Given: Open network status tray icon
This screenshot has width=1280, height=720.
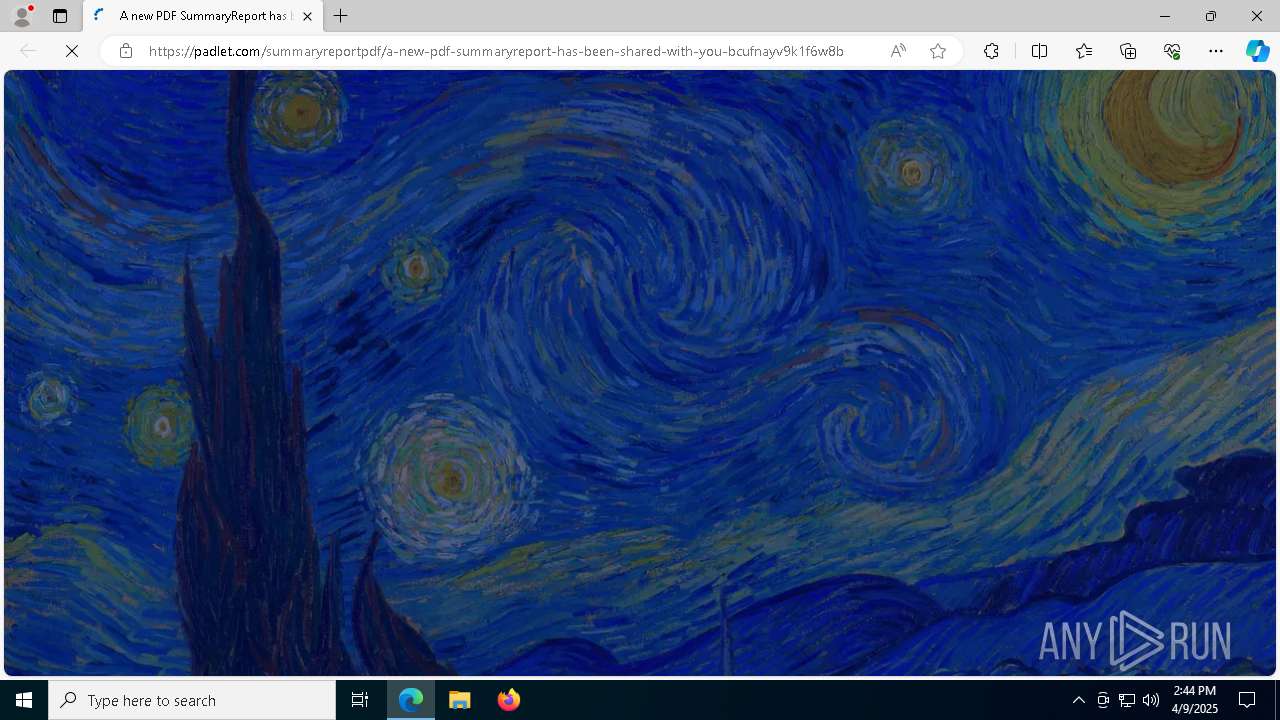Looking at the screenshot, I should 1127,700.
